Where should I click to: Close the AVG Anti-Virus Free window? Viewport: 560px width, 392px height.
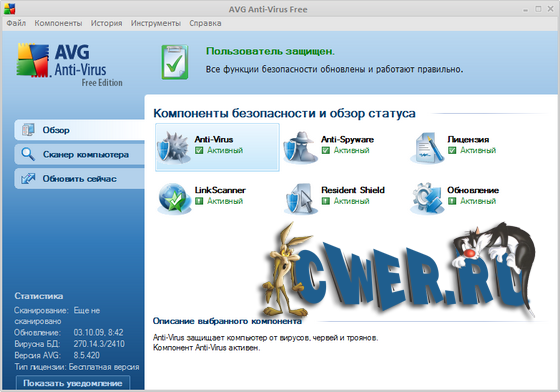click(550, 9)
